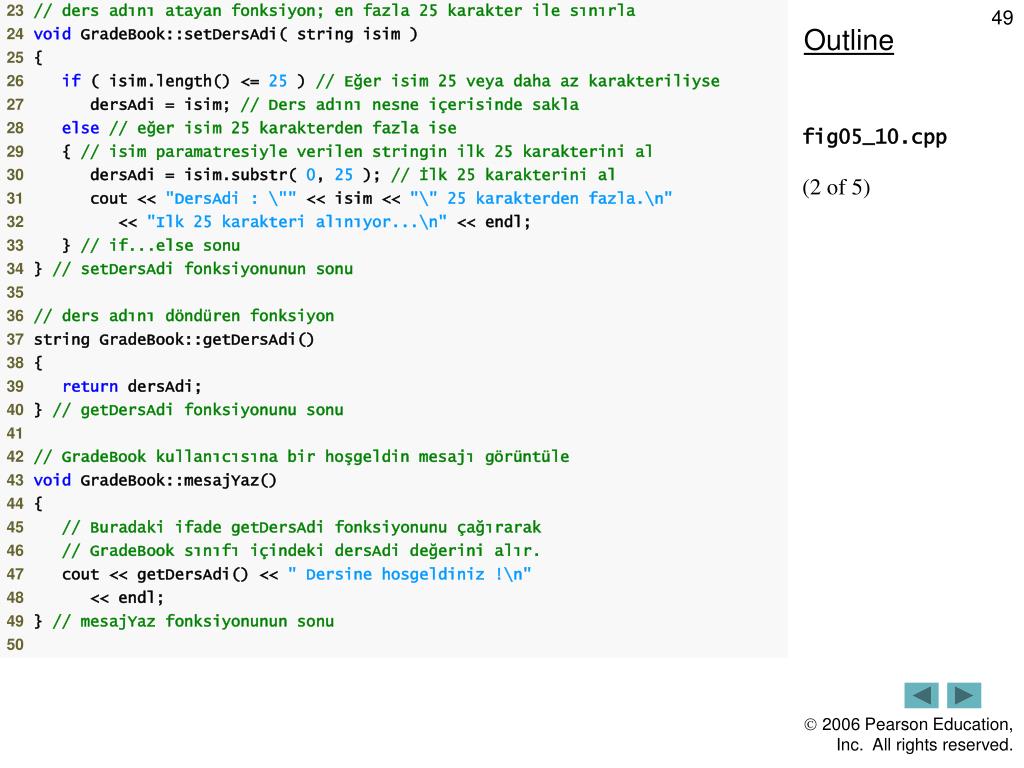1024x768 pixels.
Task: Go to the previous slide arrow
Action: (x=921, y=695)
